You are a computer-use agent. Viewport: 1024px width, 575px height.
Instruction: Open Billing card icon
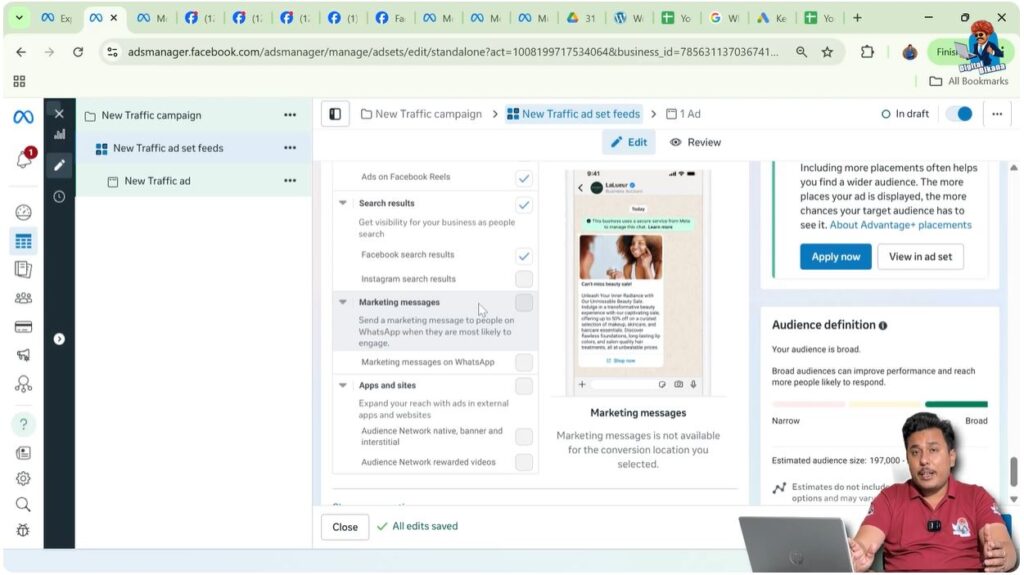pyautogui.click(x=24, y=327)
